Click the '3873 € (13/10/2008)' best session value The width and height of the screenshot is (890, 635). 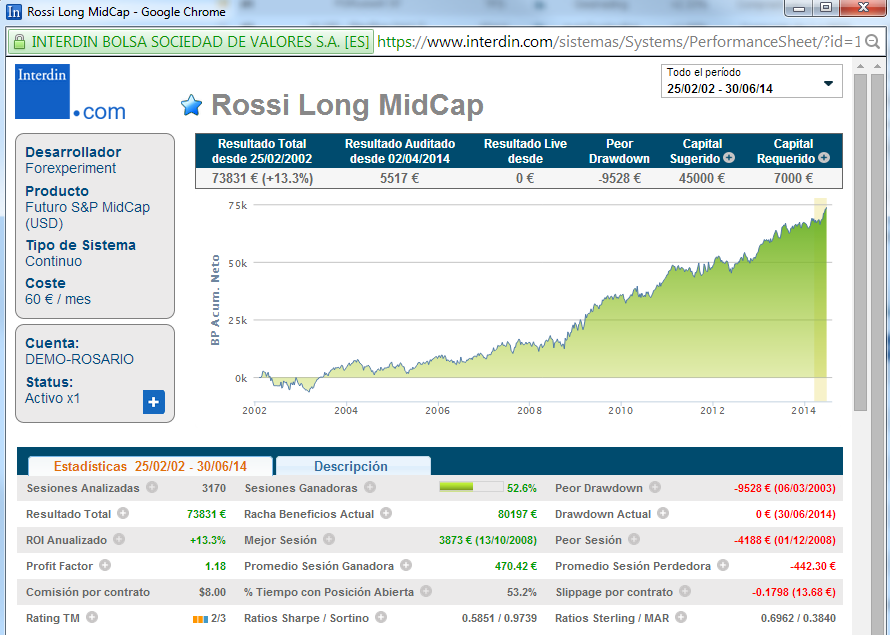(x=488, y=540)
